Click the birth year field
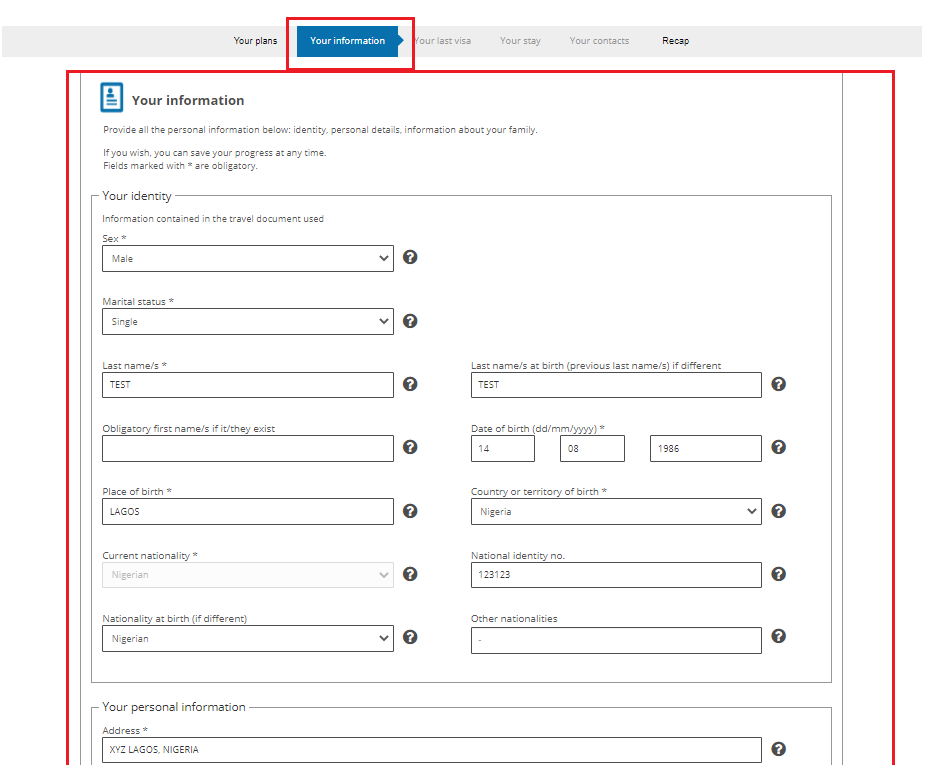This screenshot has width=951, height=765. [705, 449]
